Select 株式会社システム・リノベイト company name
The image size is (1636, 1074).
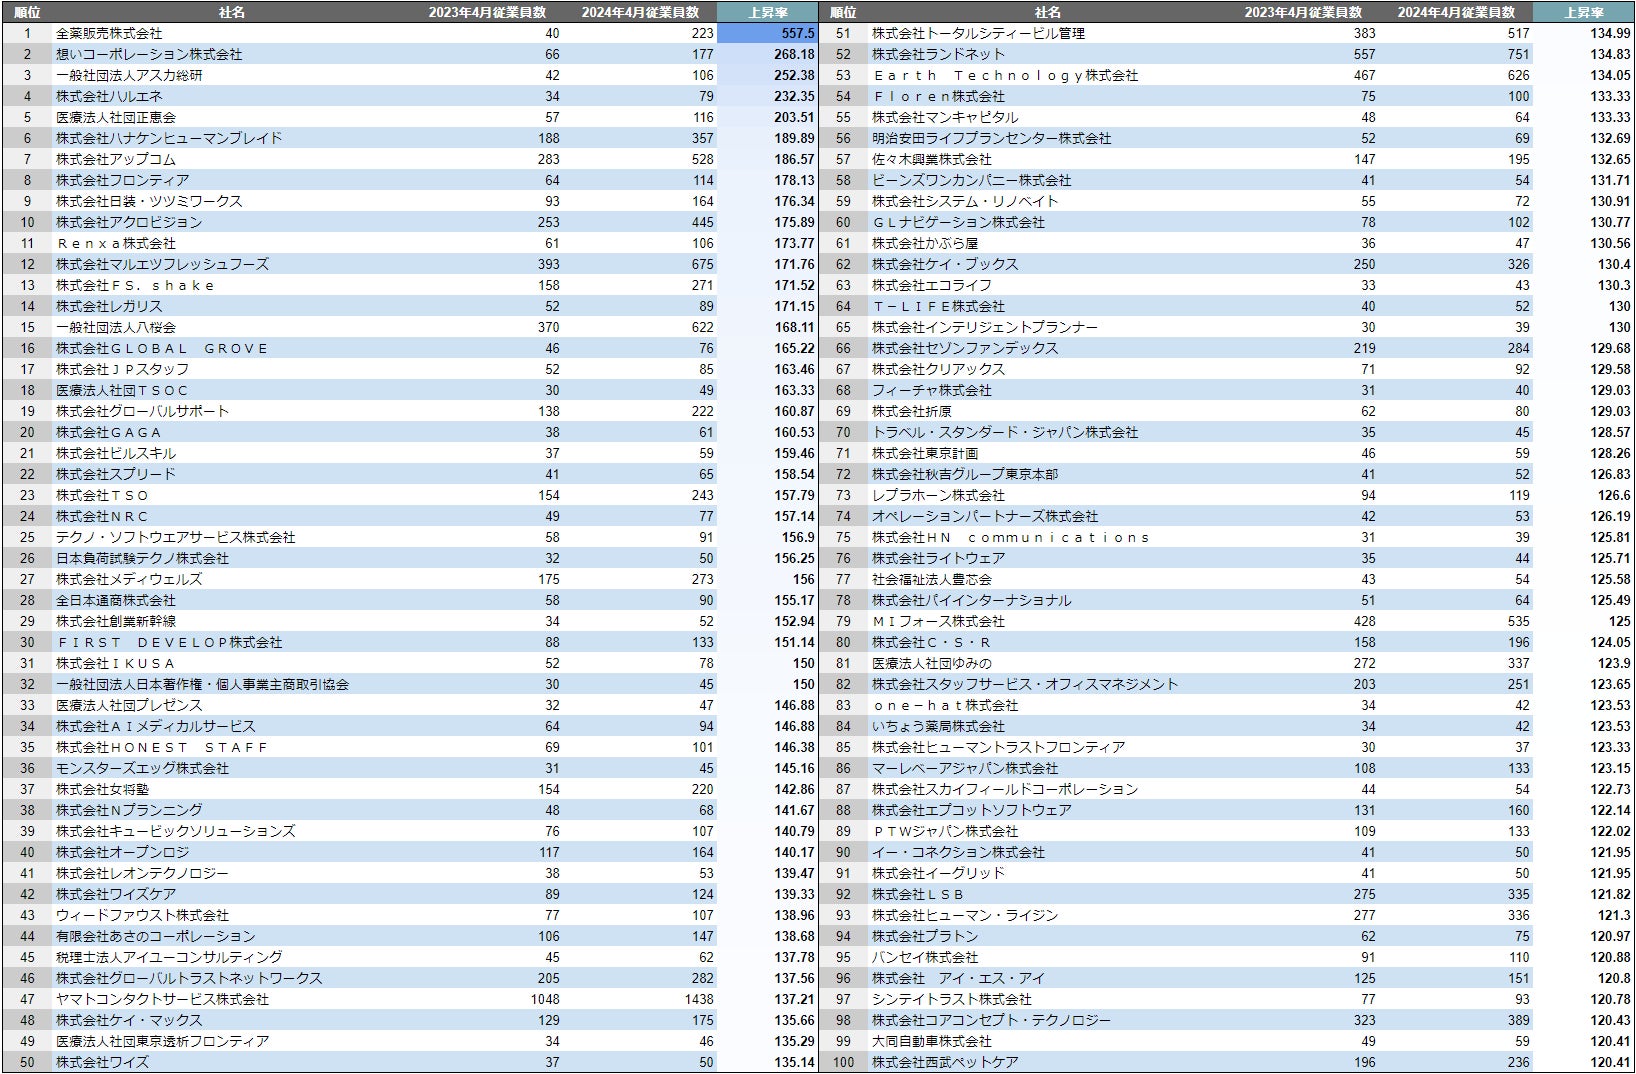[965, 201]
